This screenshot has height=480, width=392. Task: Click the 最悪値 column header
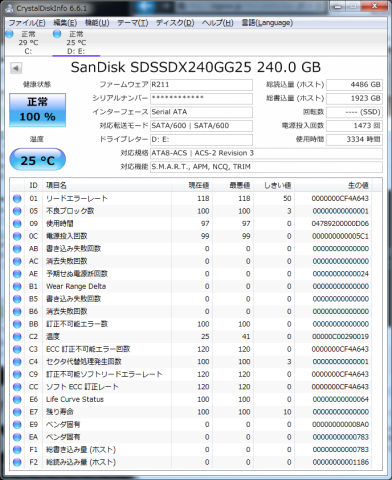[x=233, y=185]
